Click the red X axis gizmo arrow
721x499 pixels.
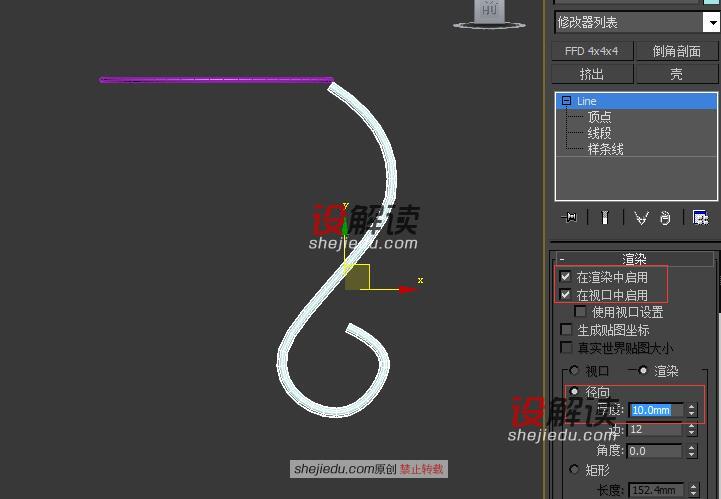(x=407, y=289)
